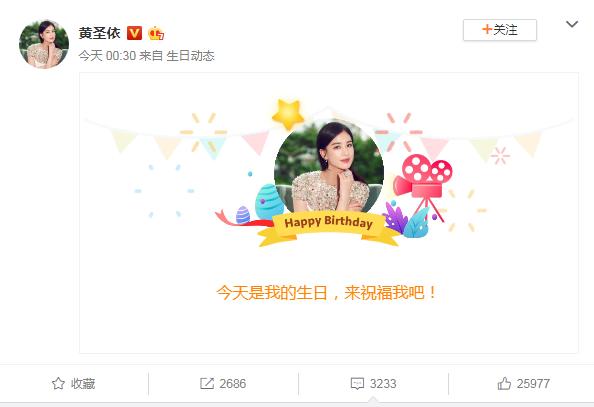Screen dimensions: 594x407
Task: Open the 今天 00:30 timestamp link
Action: [107, 56]
